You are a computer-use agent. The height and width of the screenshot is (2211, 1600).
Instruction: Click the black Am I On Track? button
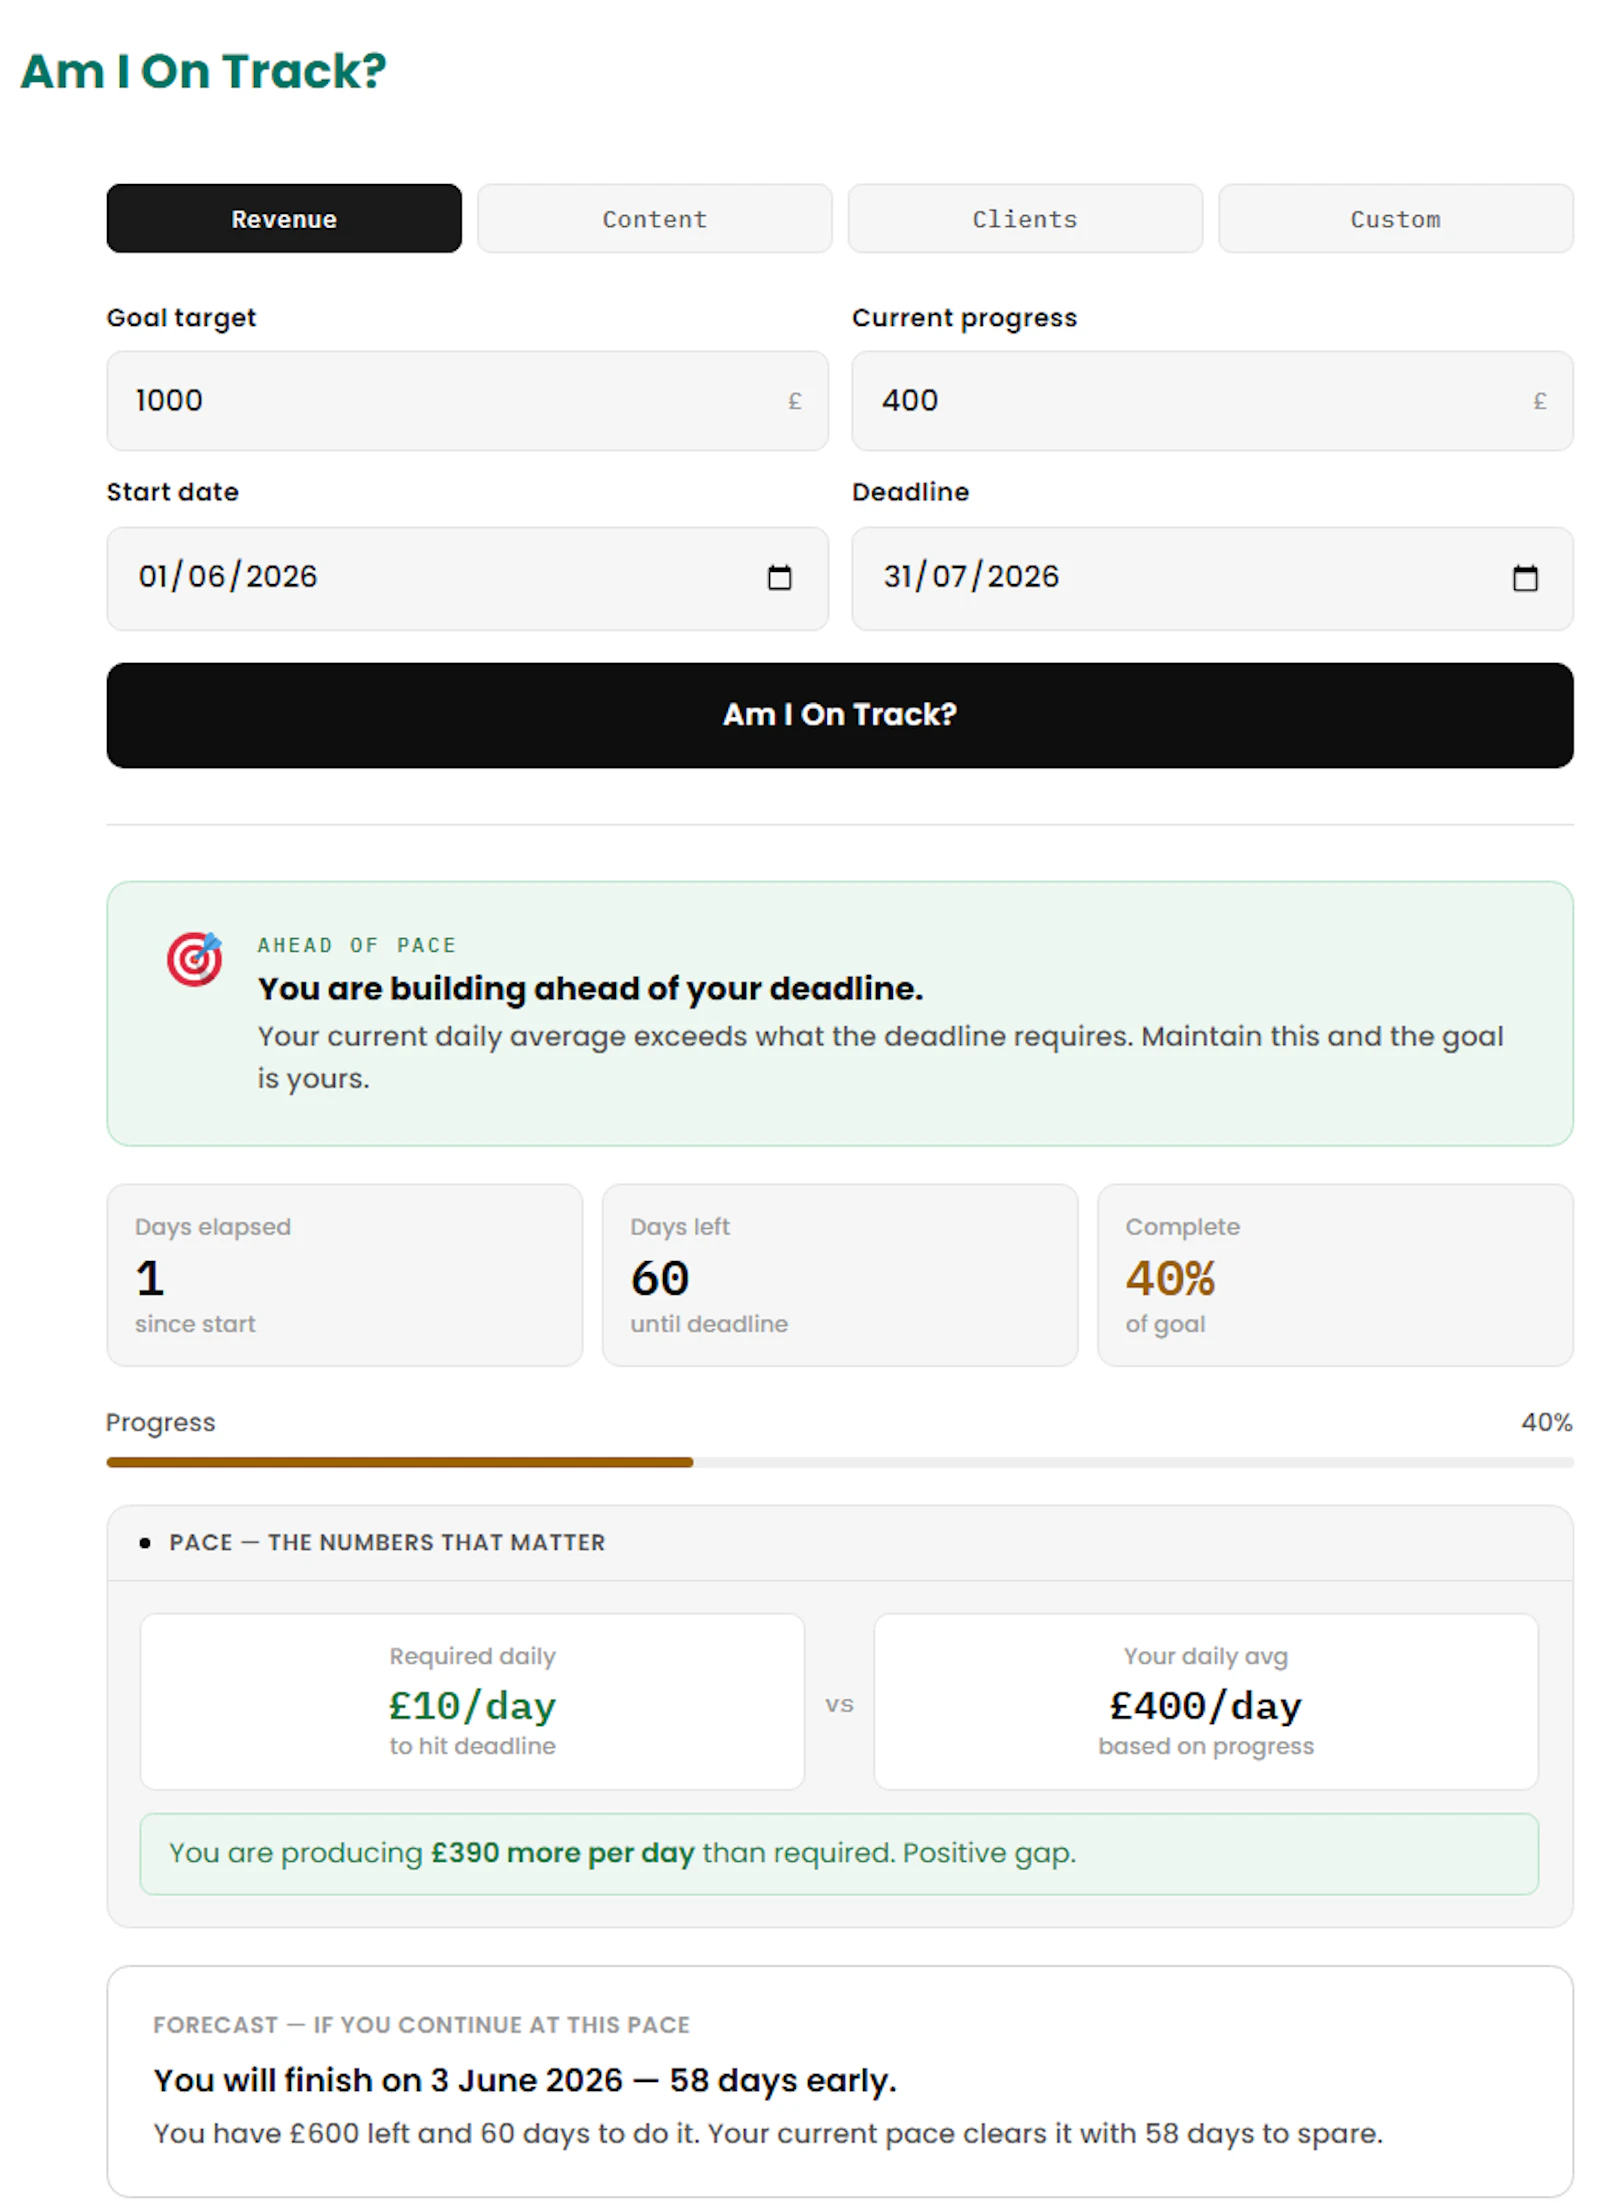click(x=840, y=715)
